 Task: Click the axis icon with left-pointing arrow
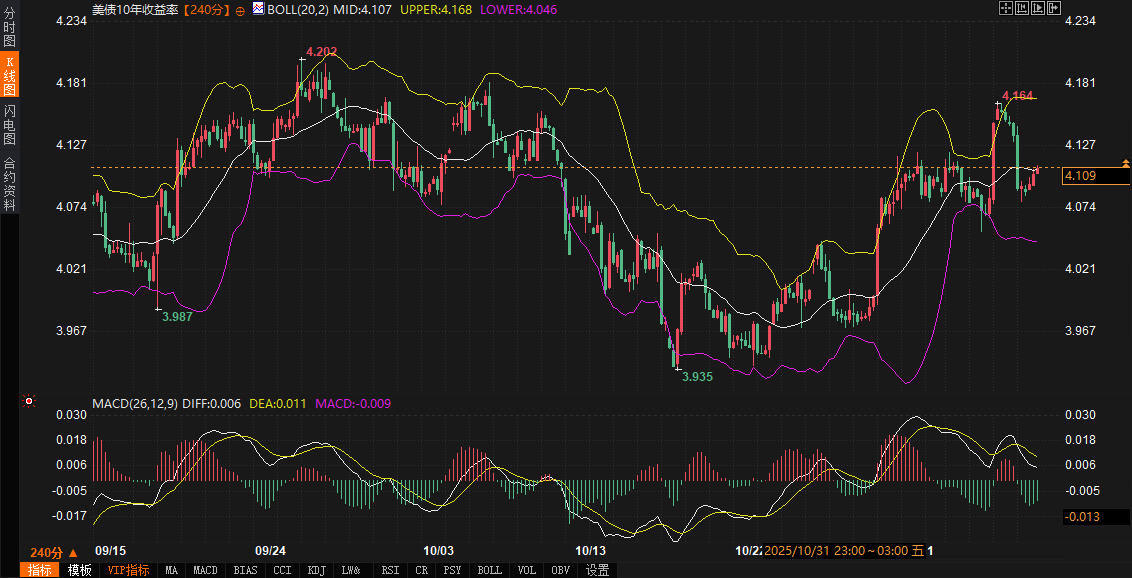(1022, 8)
